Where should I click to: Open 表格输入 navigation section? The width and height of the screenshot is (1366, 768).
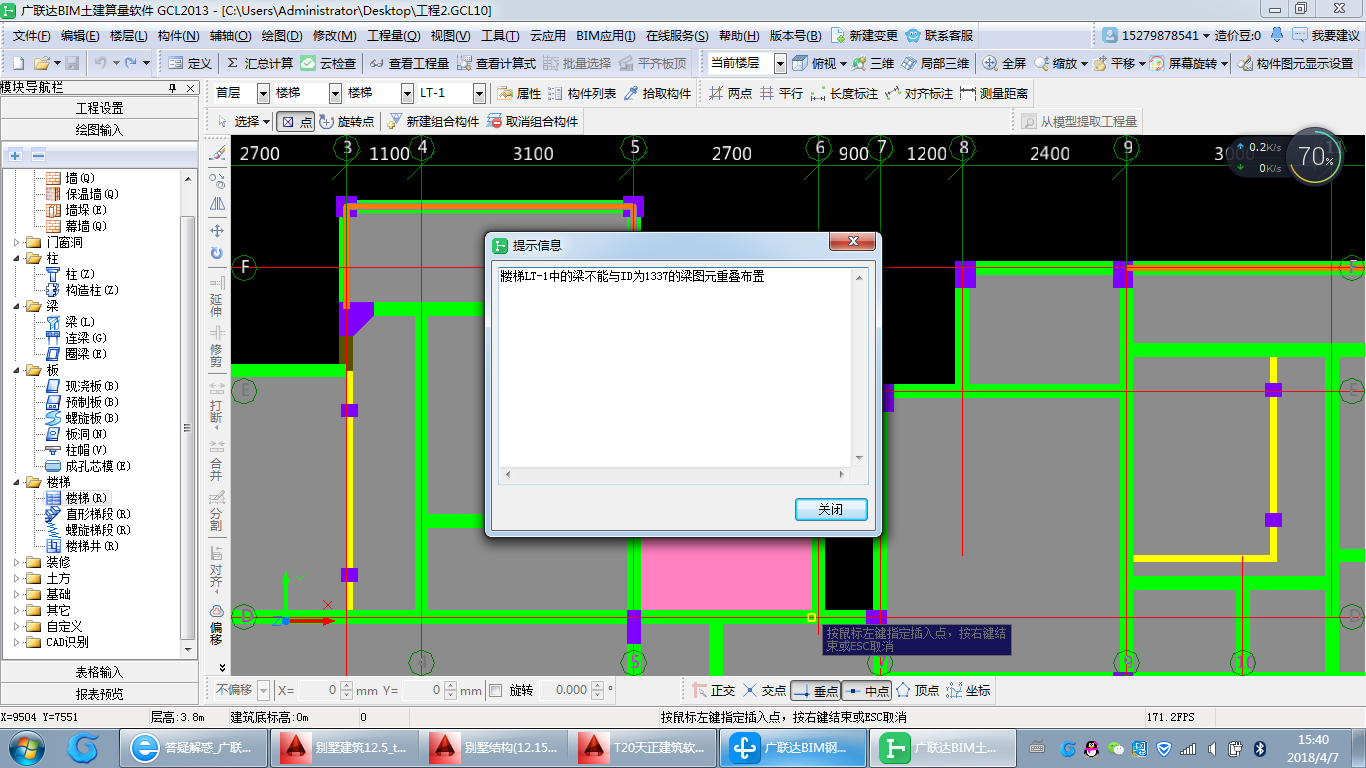coord(99,672)
